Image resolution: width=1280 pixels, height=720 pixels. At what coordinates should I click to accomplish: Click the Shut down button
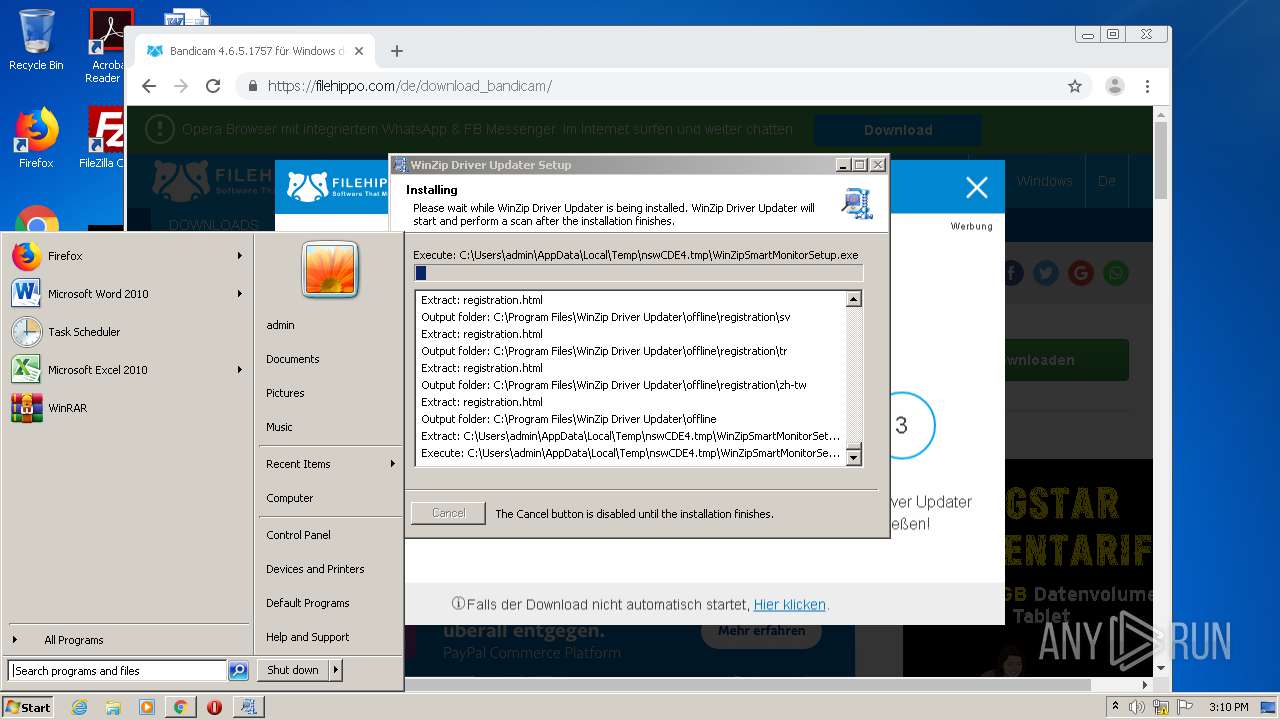(293, 670)
